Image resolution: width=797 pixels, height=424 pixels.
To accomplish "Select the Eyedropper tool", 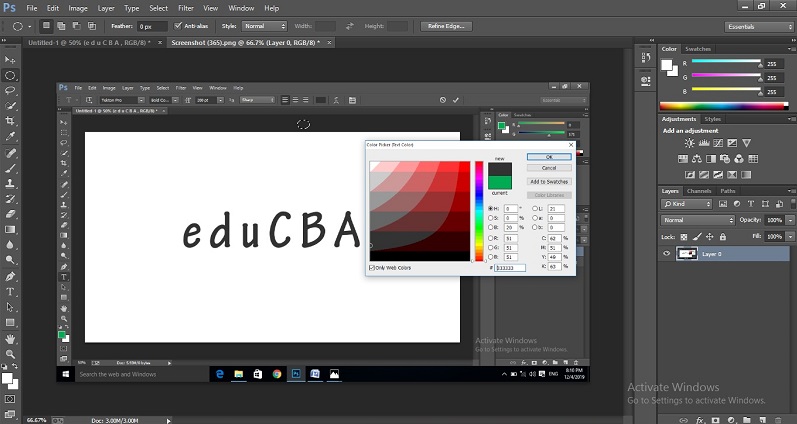I will click(x=10, y=136).
